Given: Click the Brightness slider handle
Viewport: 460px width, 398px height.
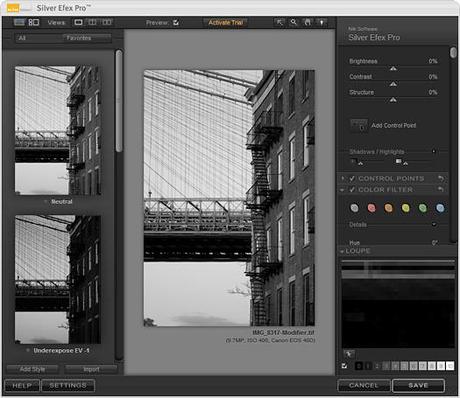Looking at the screenshot, I should point(393,68).
